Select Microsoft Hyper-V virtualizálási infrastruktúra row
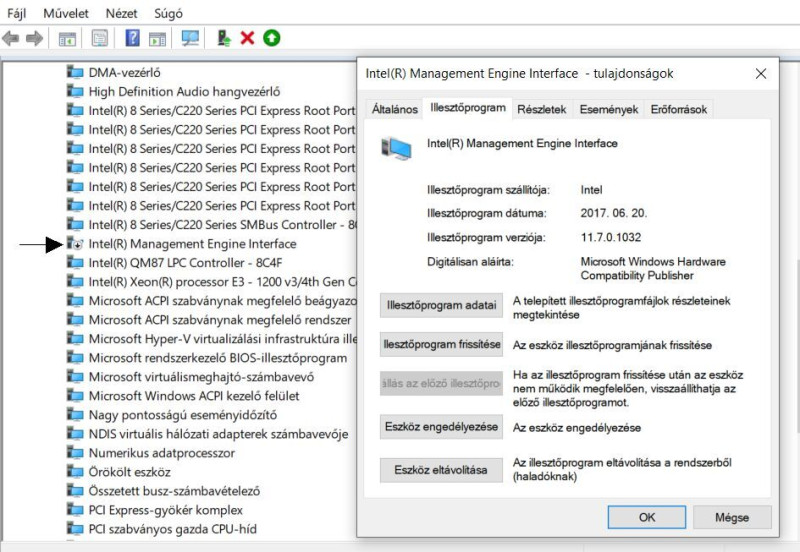The image size is (800, 552). 212,338
